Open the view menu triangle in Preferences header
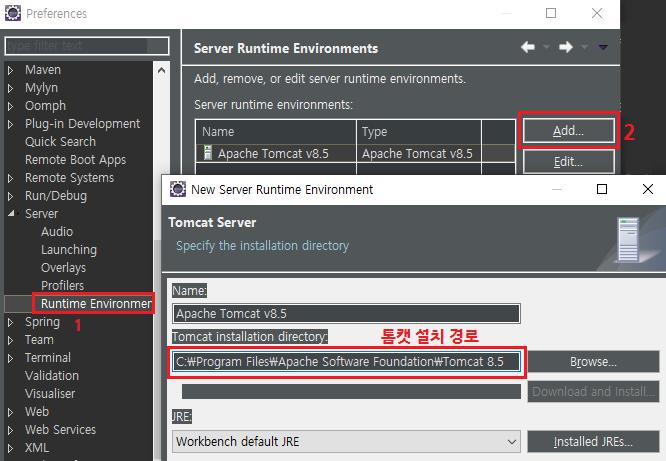The image size is (666, 461). point(603,47)
